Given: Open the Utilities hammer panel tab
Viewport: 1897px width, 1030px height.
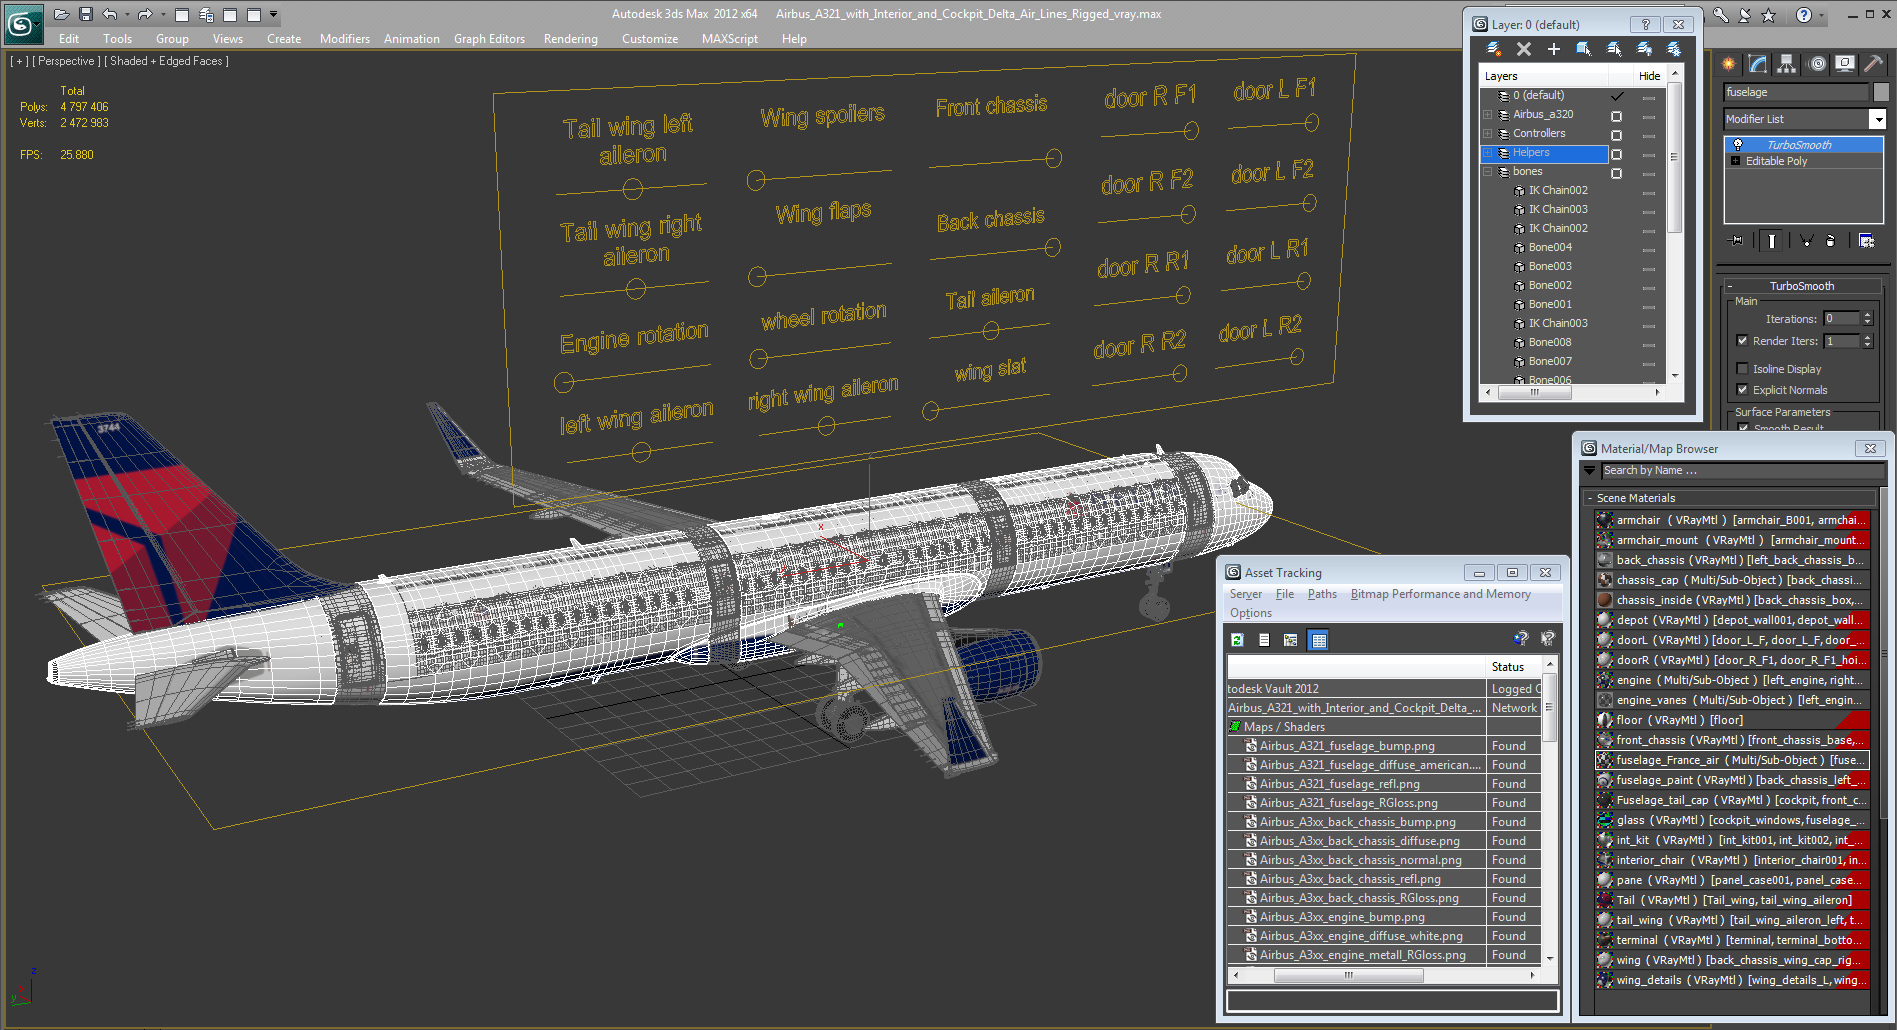Looking at the screenshot, I should tap(1874, 64).
